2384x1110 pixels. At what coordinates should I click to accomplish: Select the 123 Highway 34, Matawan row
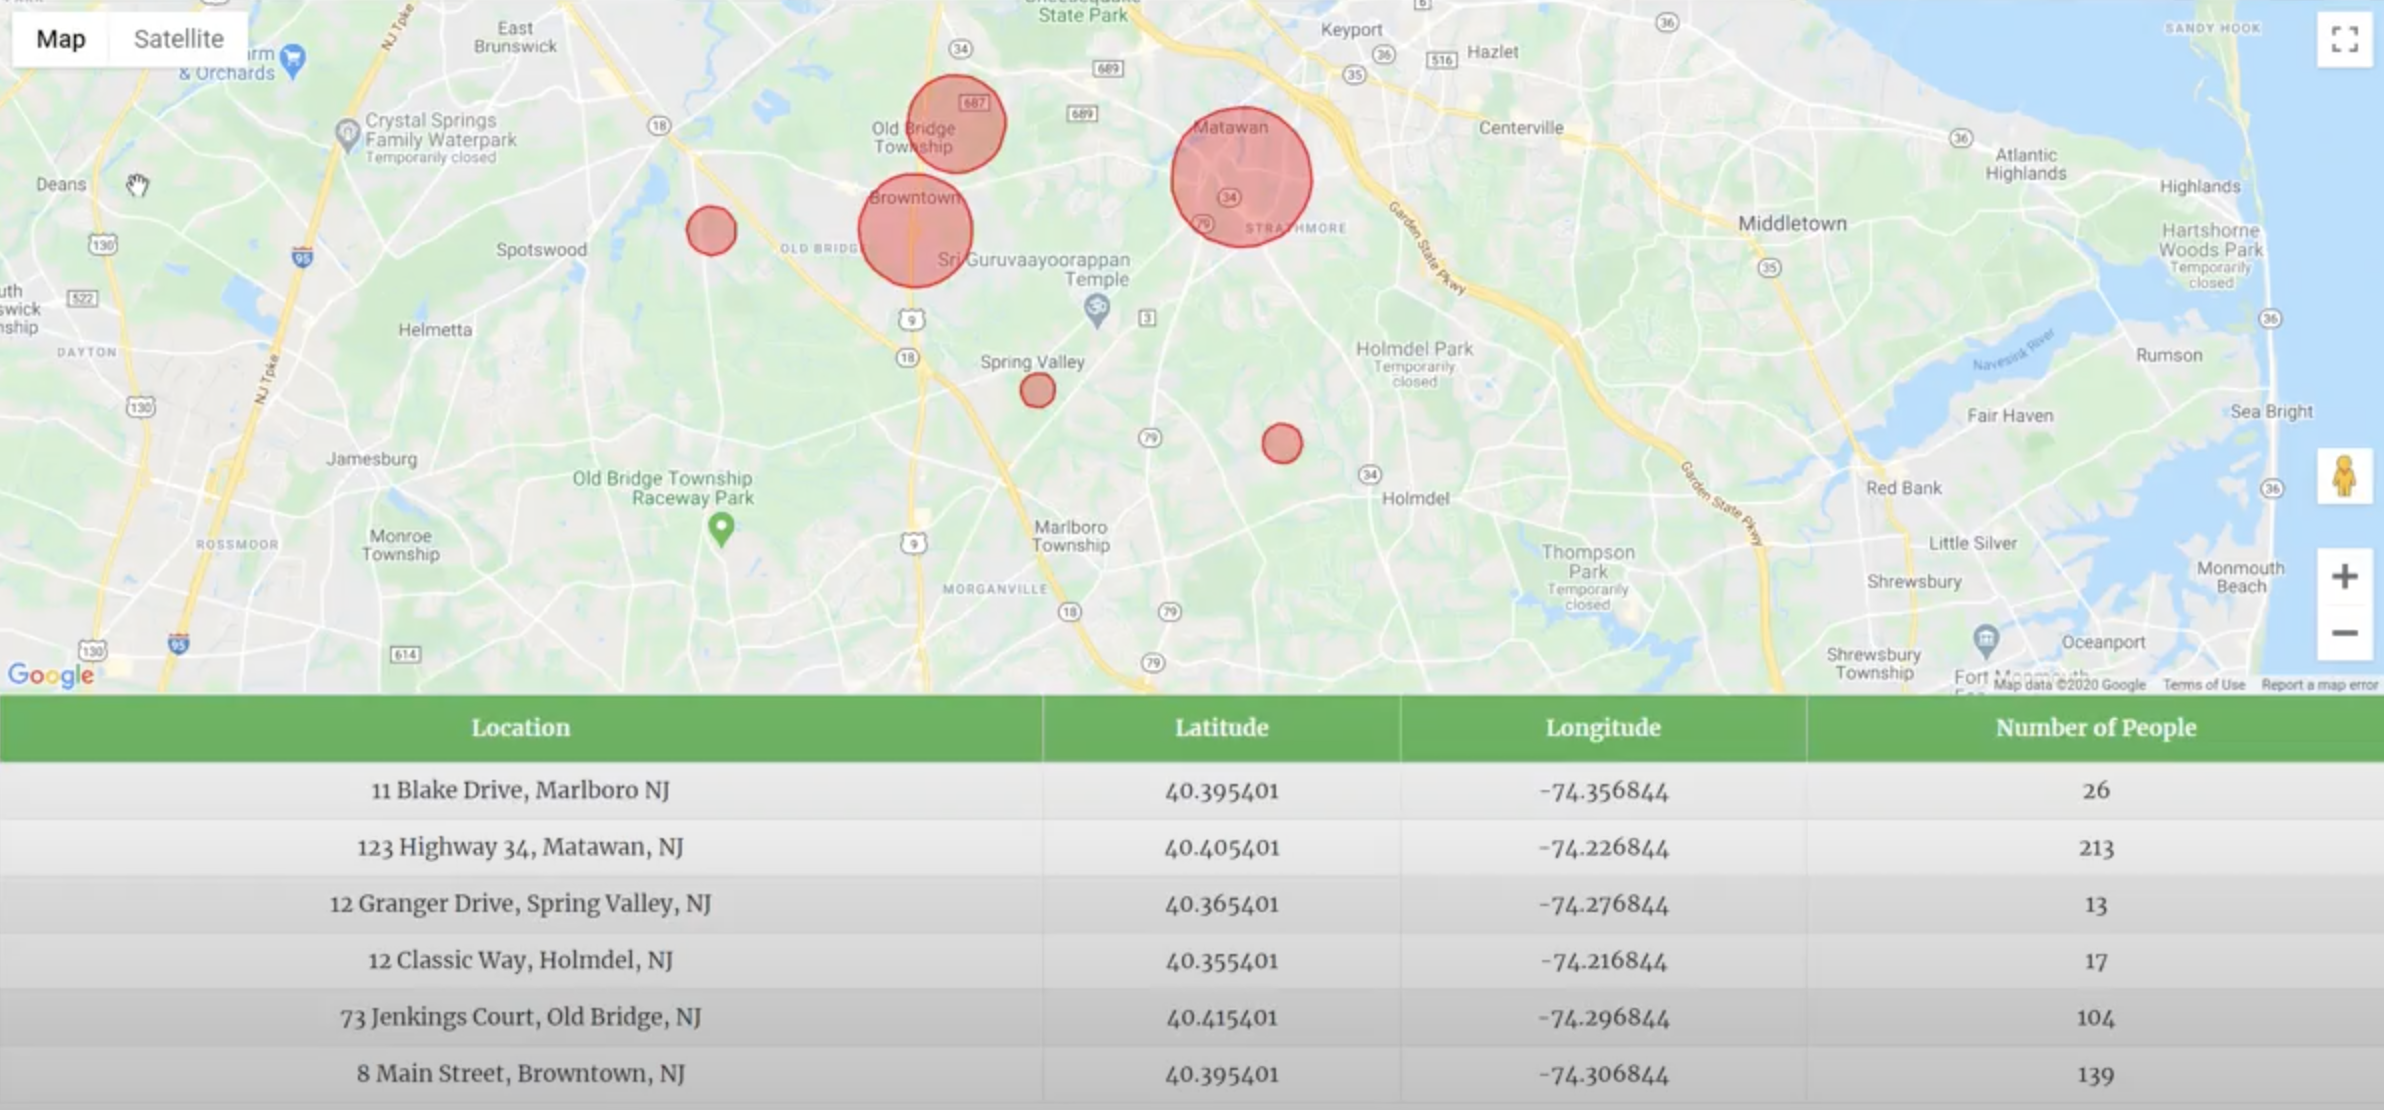[520, 847]
